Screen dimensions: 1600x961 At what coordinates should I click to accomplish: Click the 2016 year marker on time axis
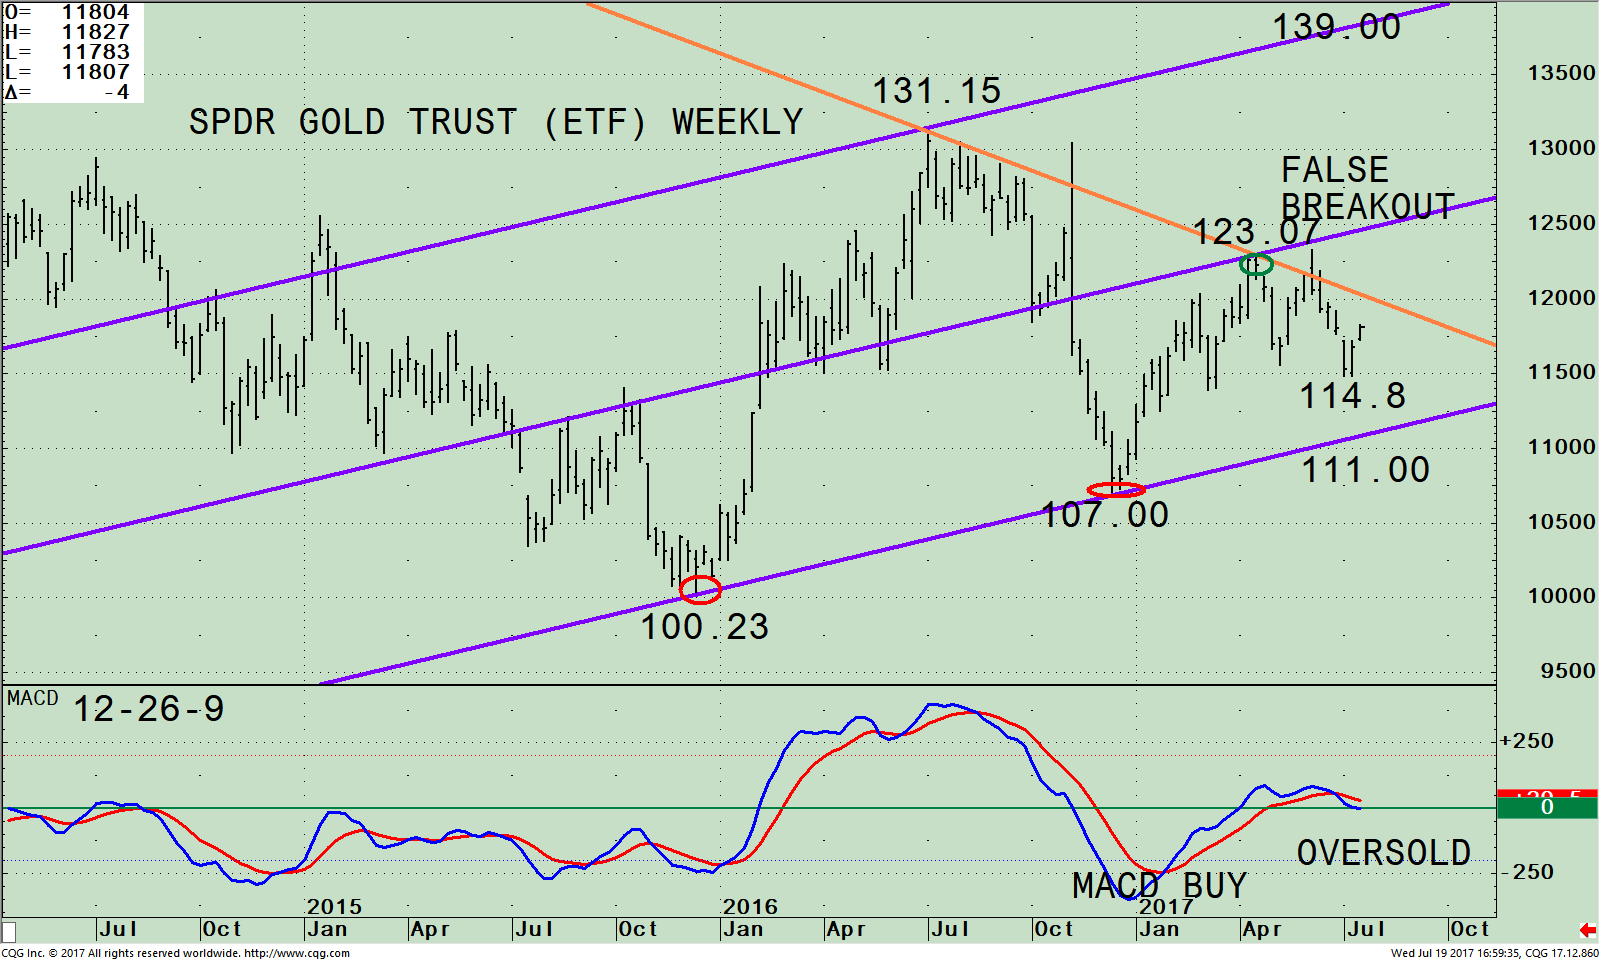pos(750,907)
